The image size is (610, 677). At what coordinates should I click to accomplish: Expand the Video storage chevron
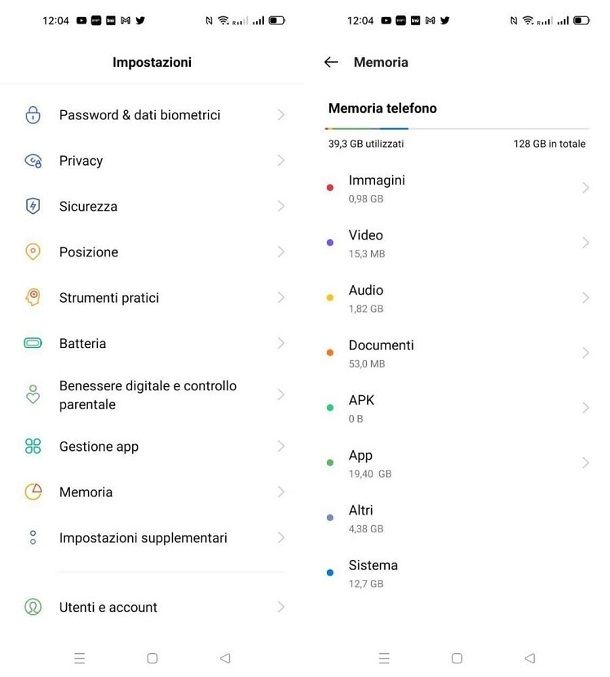(585, 243)
